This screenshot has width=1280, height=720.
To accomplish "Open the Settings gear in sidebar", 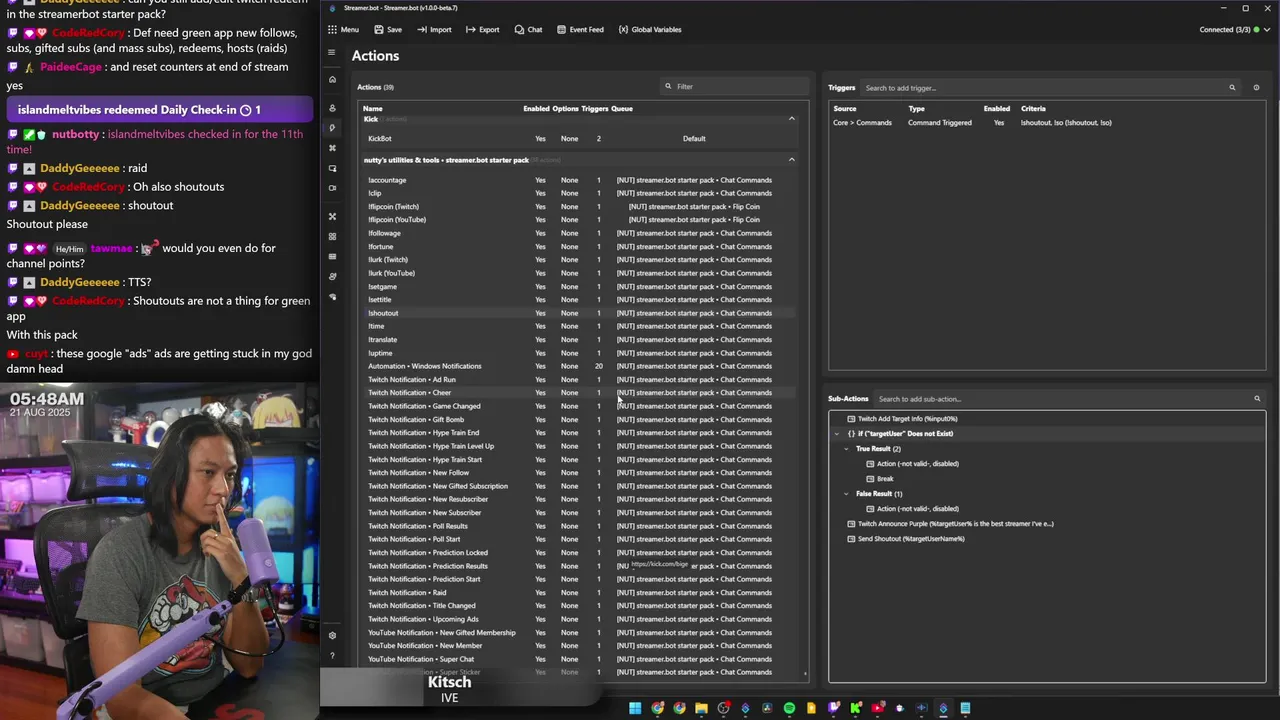I will pyautogui.click(x=332, y=635).
